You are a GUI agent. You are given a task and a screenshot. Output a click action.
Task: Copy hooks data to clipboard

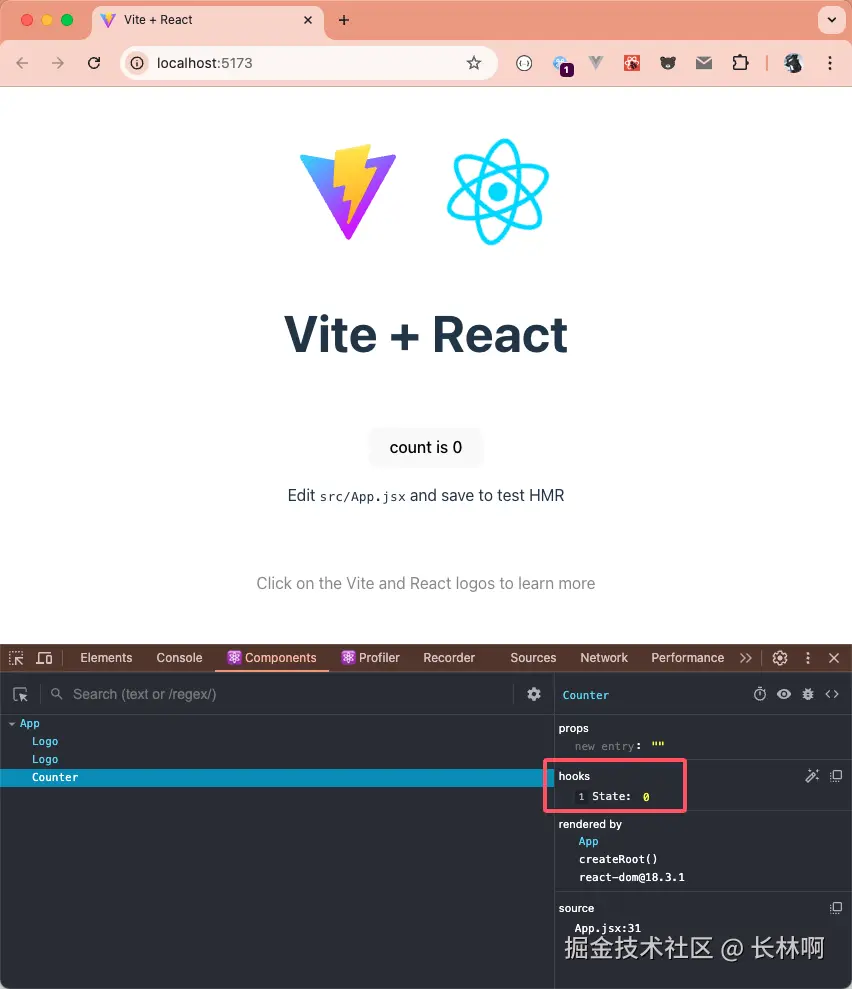[x=836, y=776]
